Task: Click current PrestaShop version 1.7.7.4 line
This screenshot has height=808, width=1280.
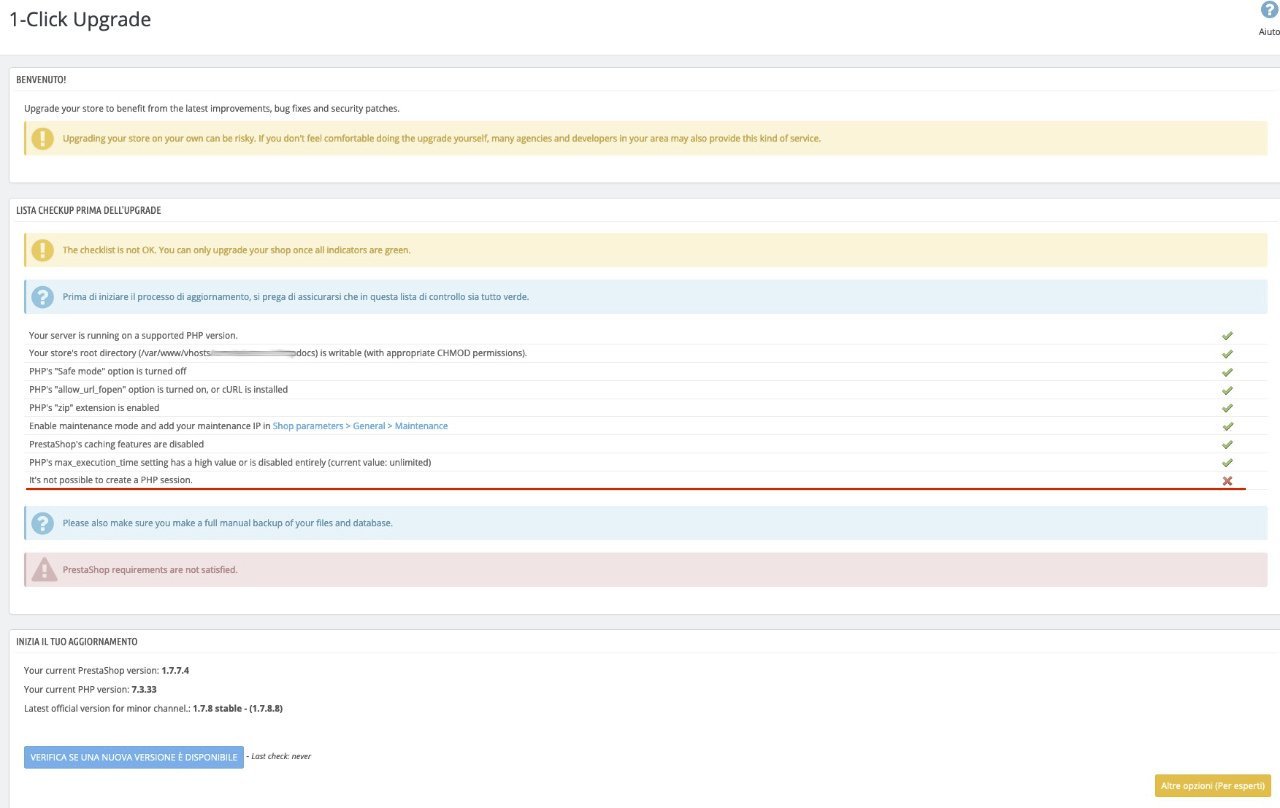Action: click(107, 670)
